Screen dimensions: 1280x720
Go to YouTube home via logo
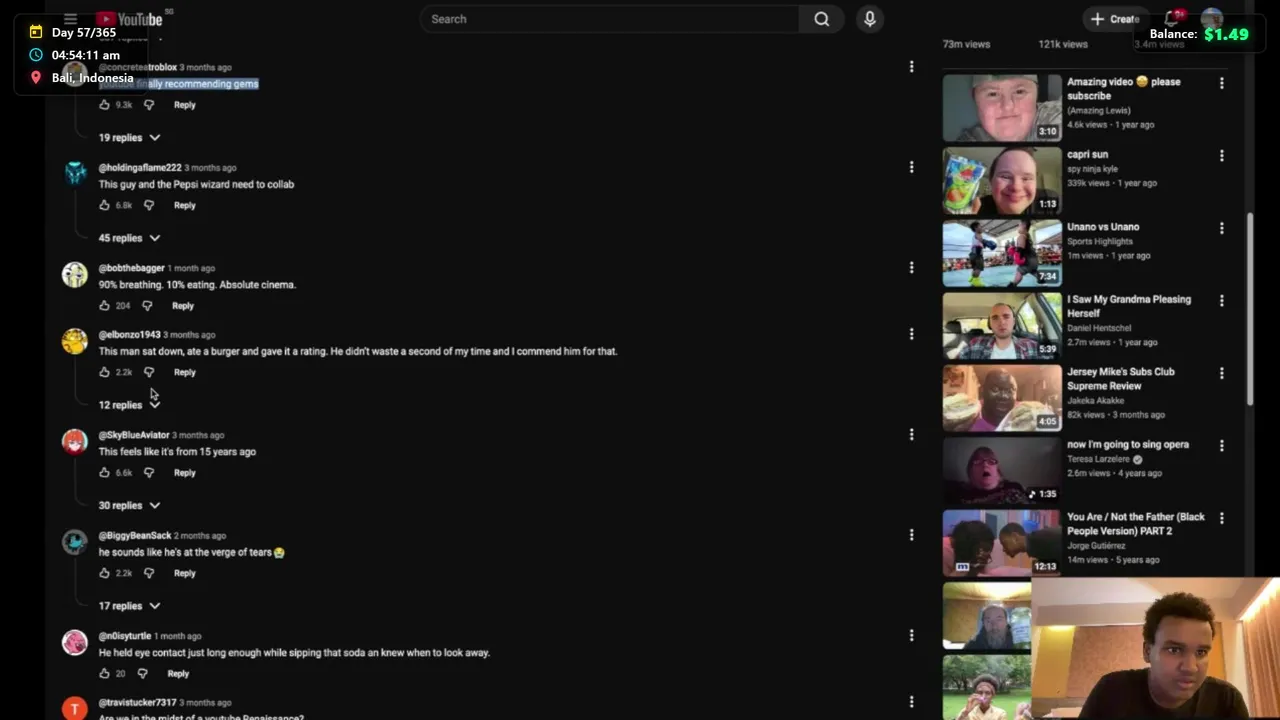(x=129, y=19)
